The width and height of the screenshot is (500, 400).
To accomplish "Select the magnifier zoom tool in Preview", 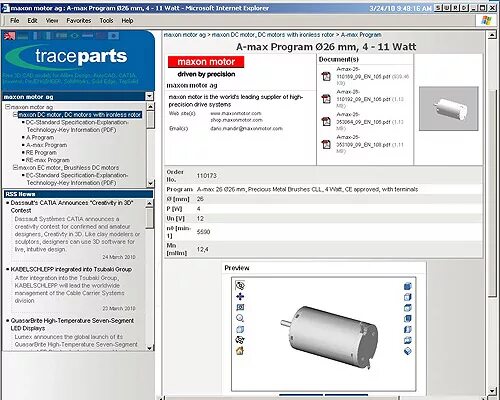I will 240,318.
